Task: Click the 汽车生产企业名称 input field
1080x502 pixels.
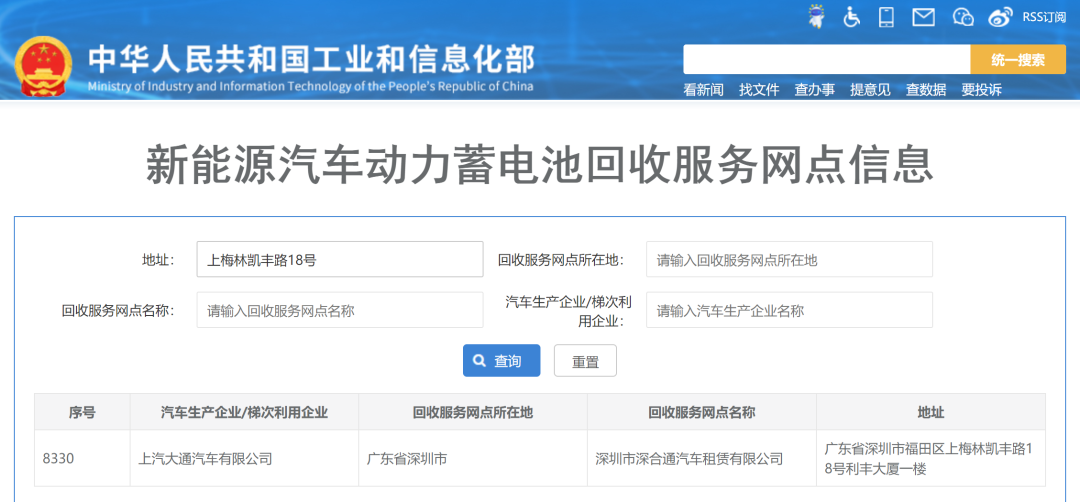Action: (789, 310)
